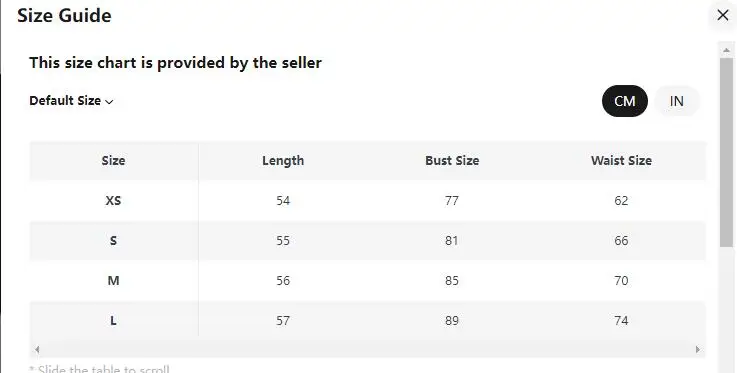Image resolution: width=737 pixels, height=373 pixels.
Task: Click the XS size row label
Action: pyautogui.click(x=113, y=201)
